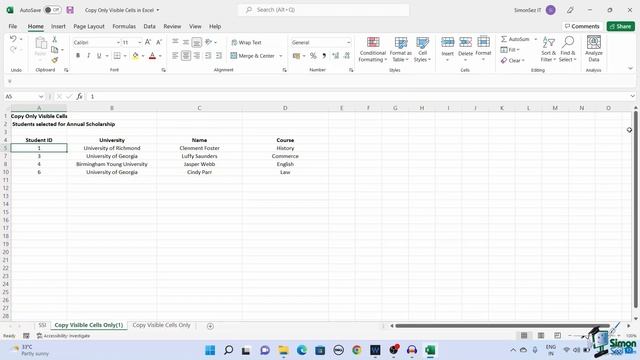Screen dimensions: 640x360
Task: Click Middle Align icon
Action: 186,42
